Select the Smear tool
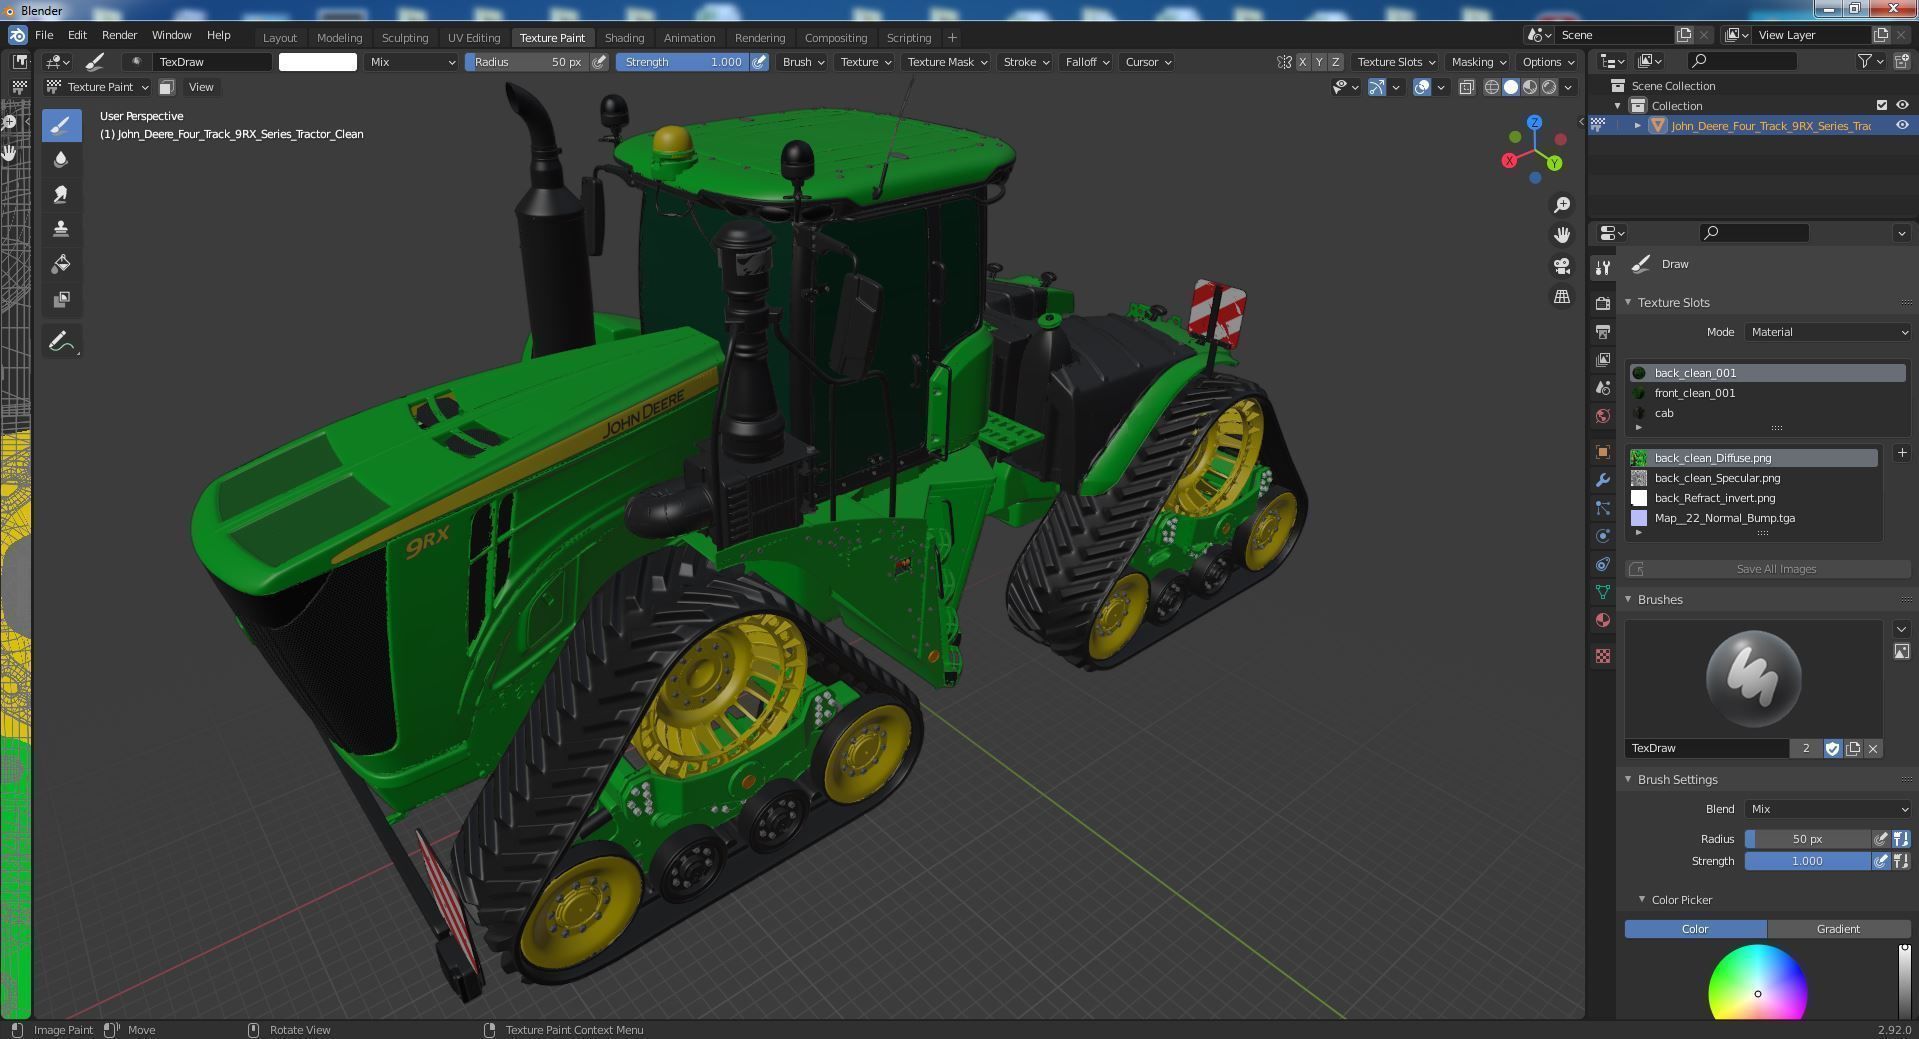The image size is (1919, 1039). pos(61,195)
